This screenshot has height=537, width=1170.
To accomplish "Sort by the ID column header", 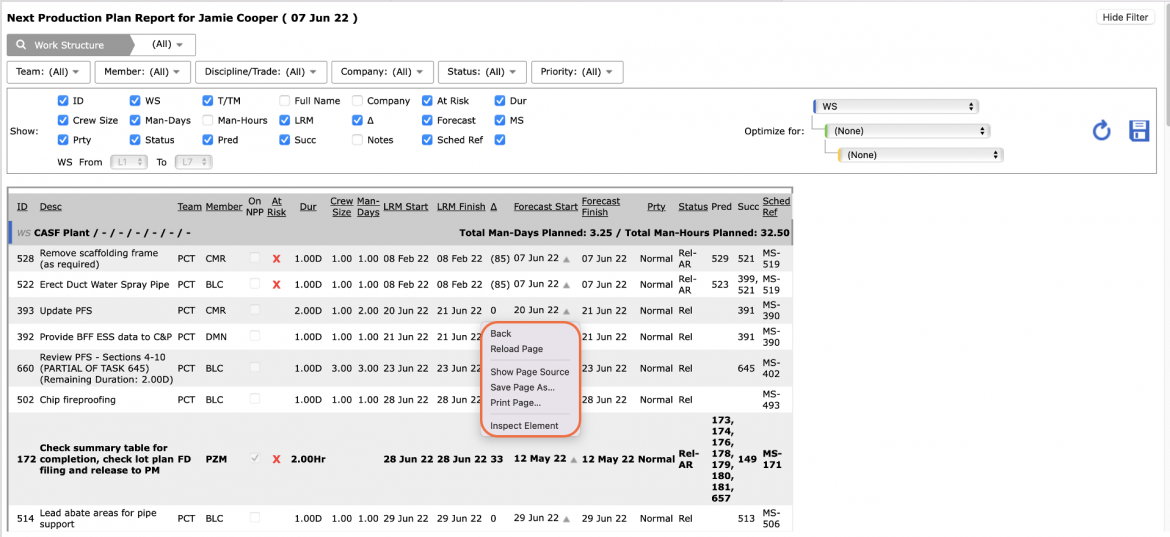I will (22, 207).
